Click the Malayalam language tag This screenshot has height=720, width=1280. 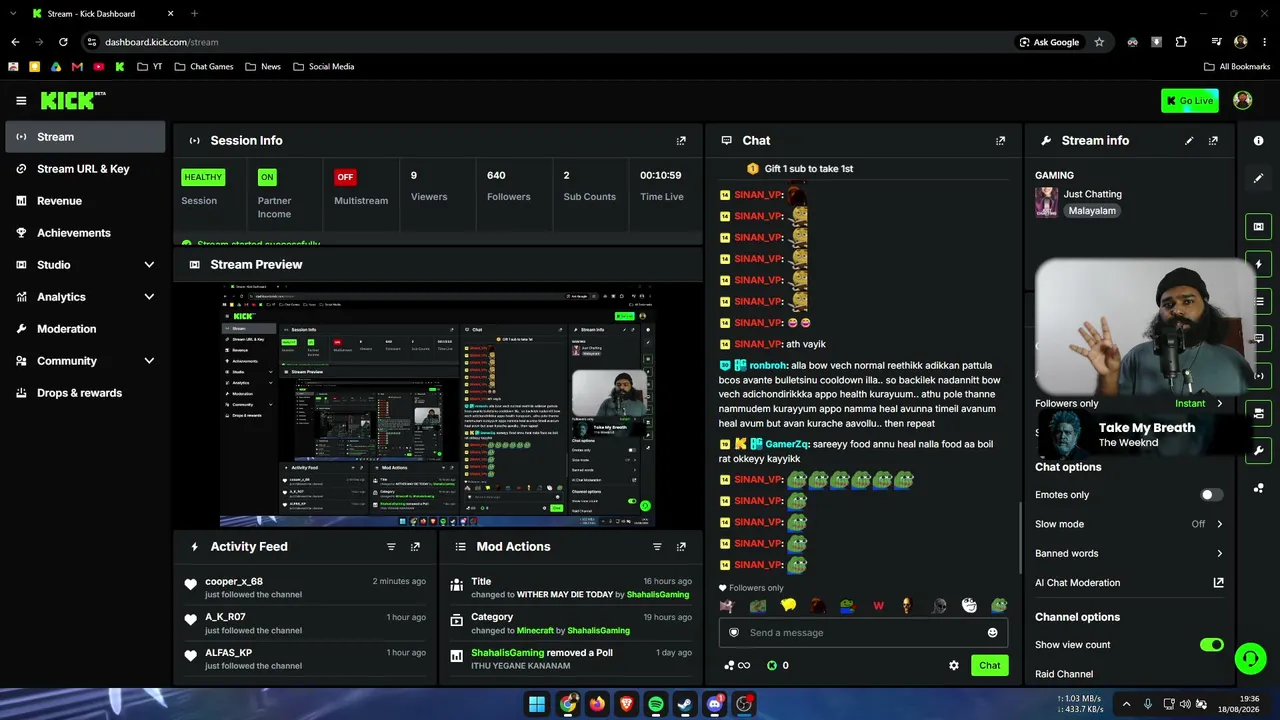[1092, 211]
